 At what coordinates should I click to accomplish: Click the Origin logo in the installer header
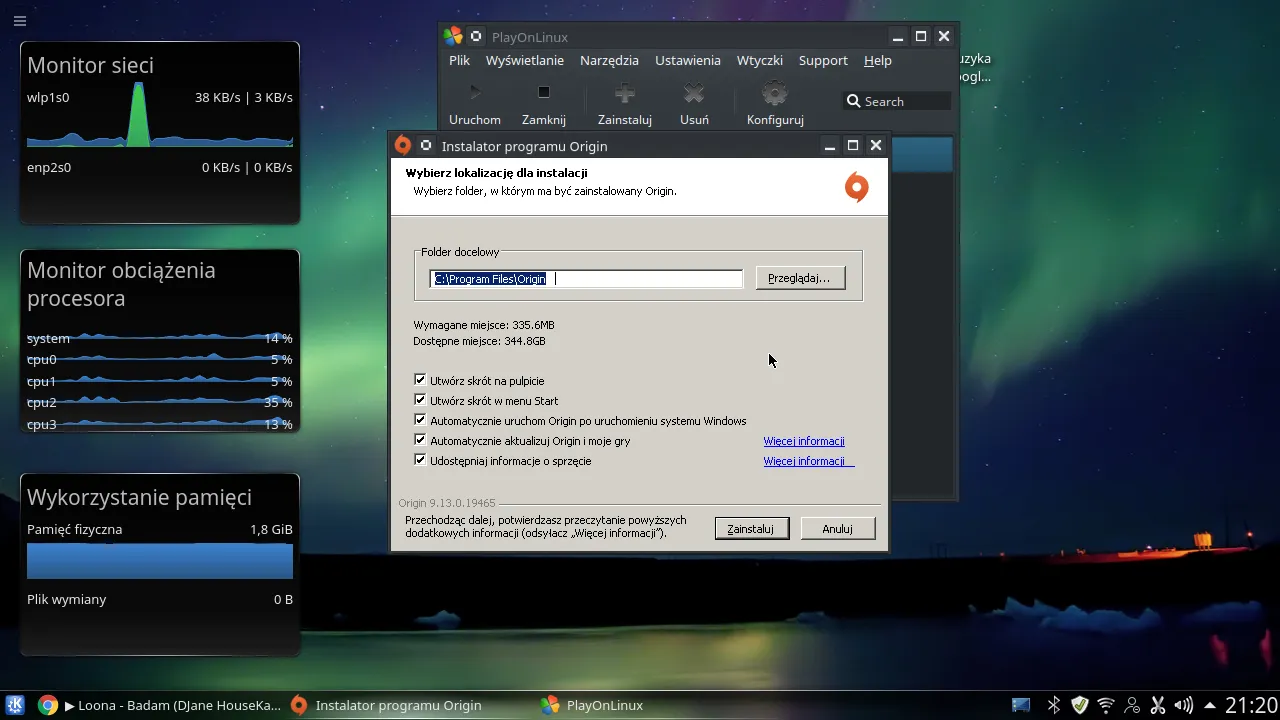pos(857,187)
